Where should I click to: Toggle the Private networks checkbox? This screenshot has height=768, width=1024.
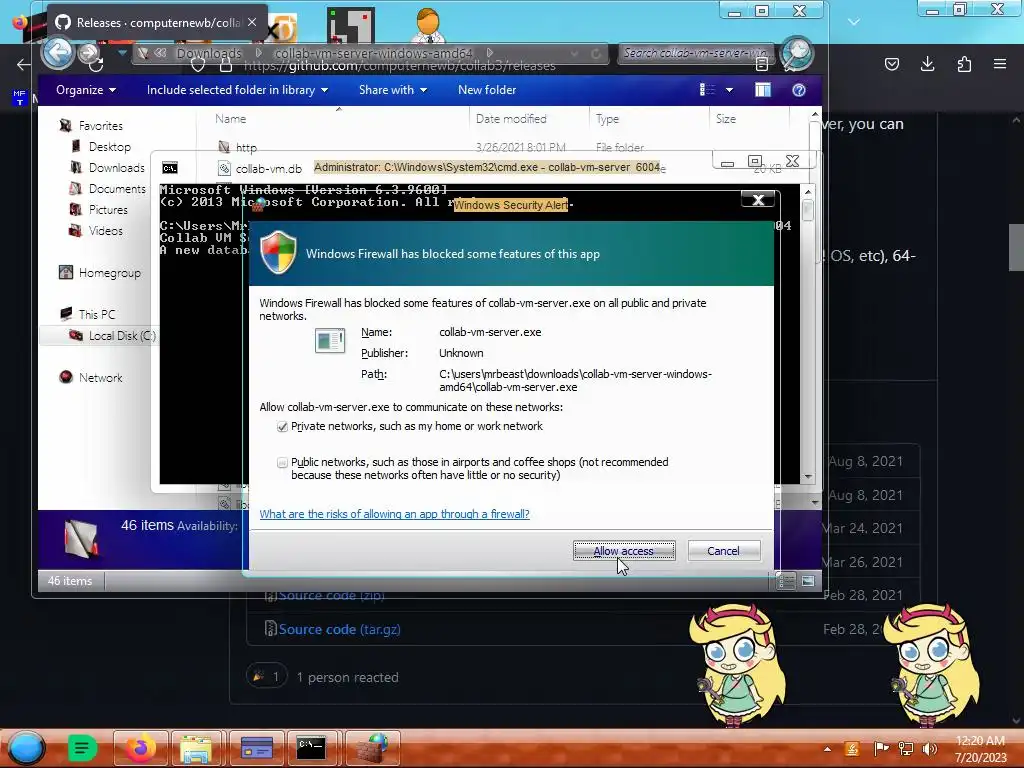[x=282, y=426]
